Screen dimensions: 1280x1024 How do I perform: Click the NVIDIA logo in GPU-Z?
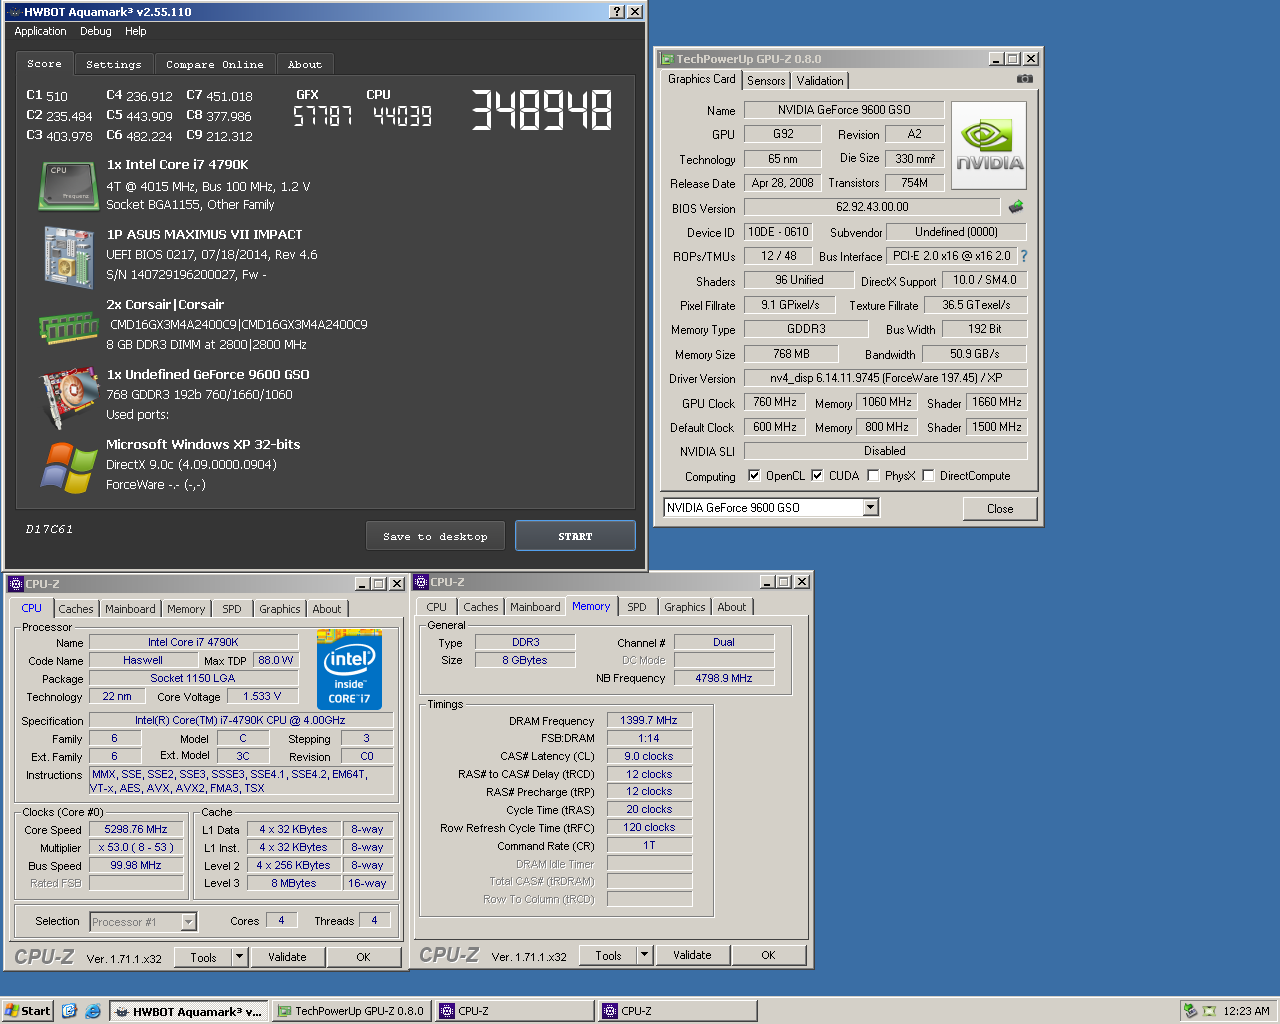click(989, 146)
